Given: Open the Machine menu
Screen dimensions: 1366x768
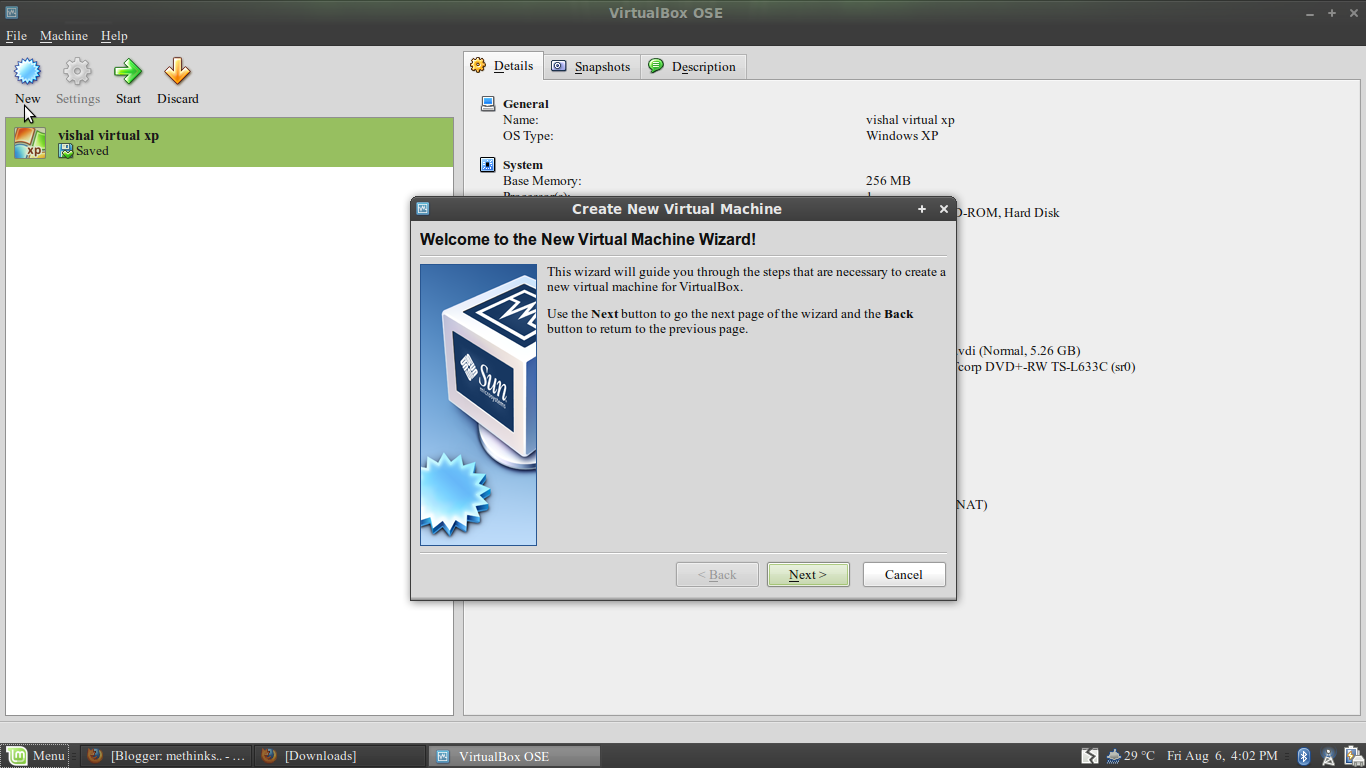Looking at the screenshot, I should coord(64,36).
